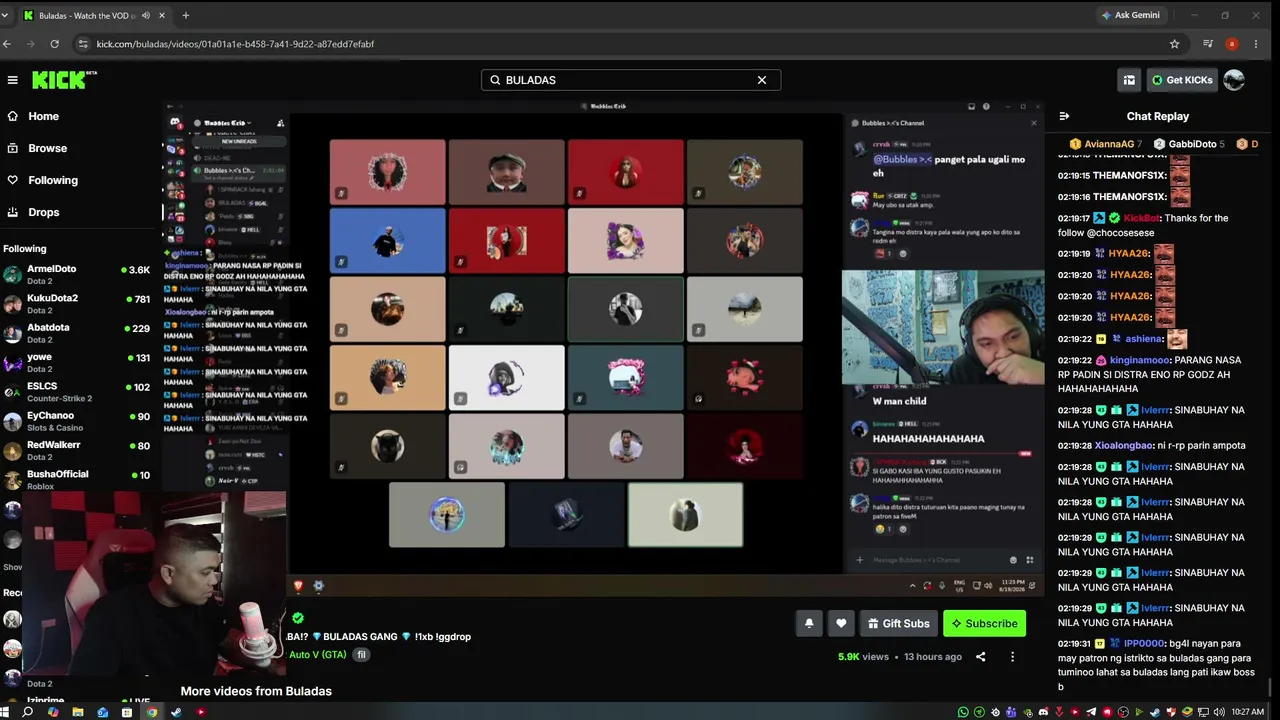The width and height of the screenshot is (1280, 720).
Task: Go to the Kick logo homepage
Action: pyautogui.click(x=64, y=80)
